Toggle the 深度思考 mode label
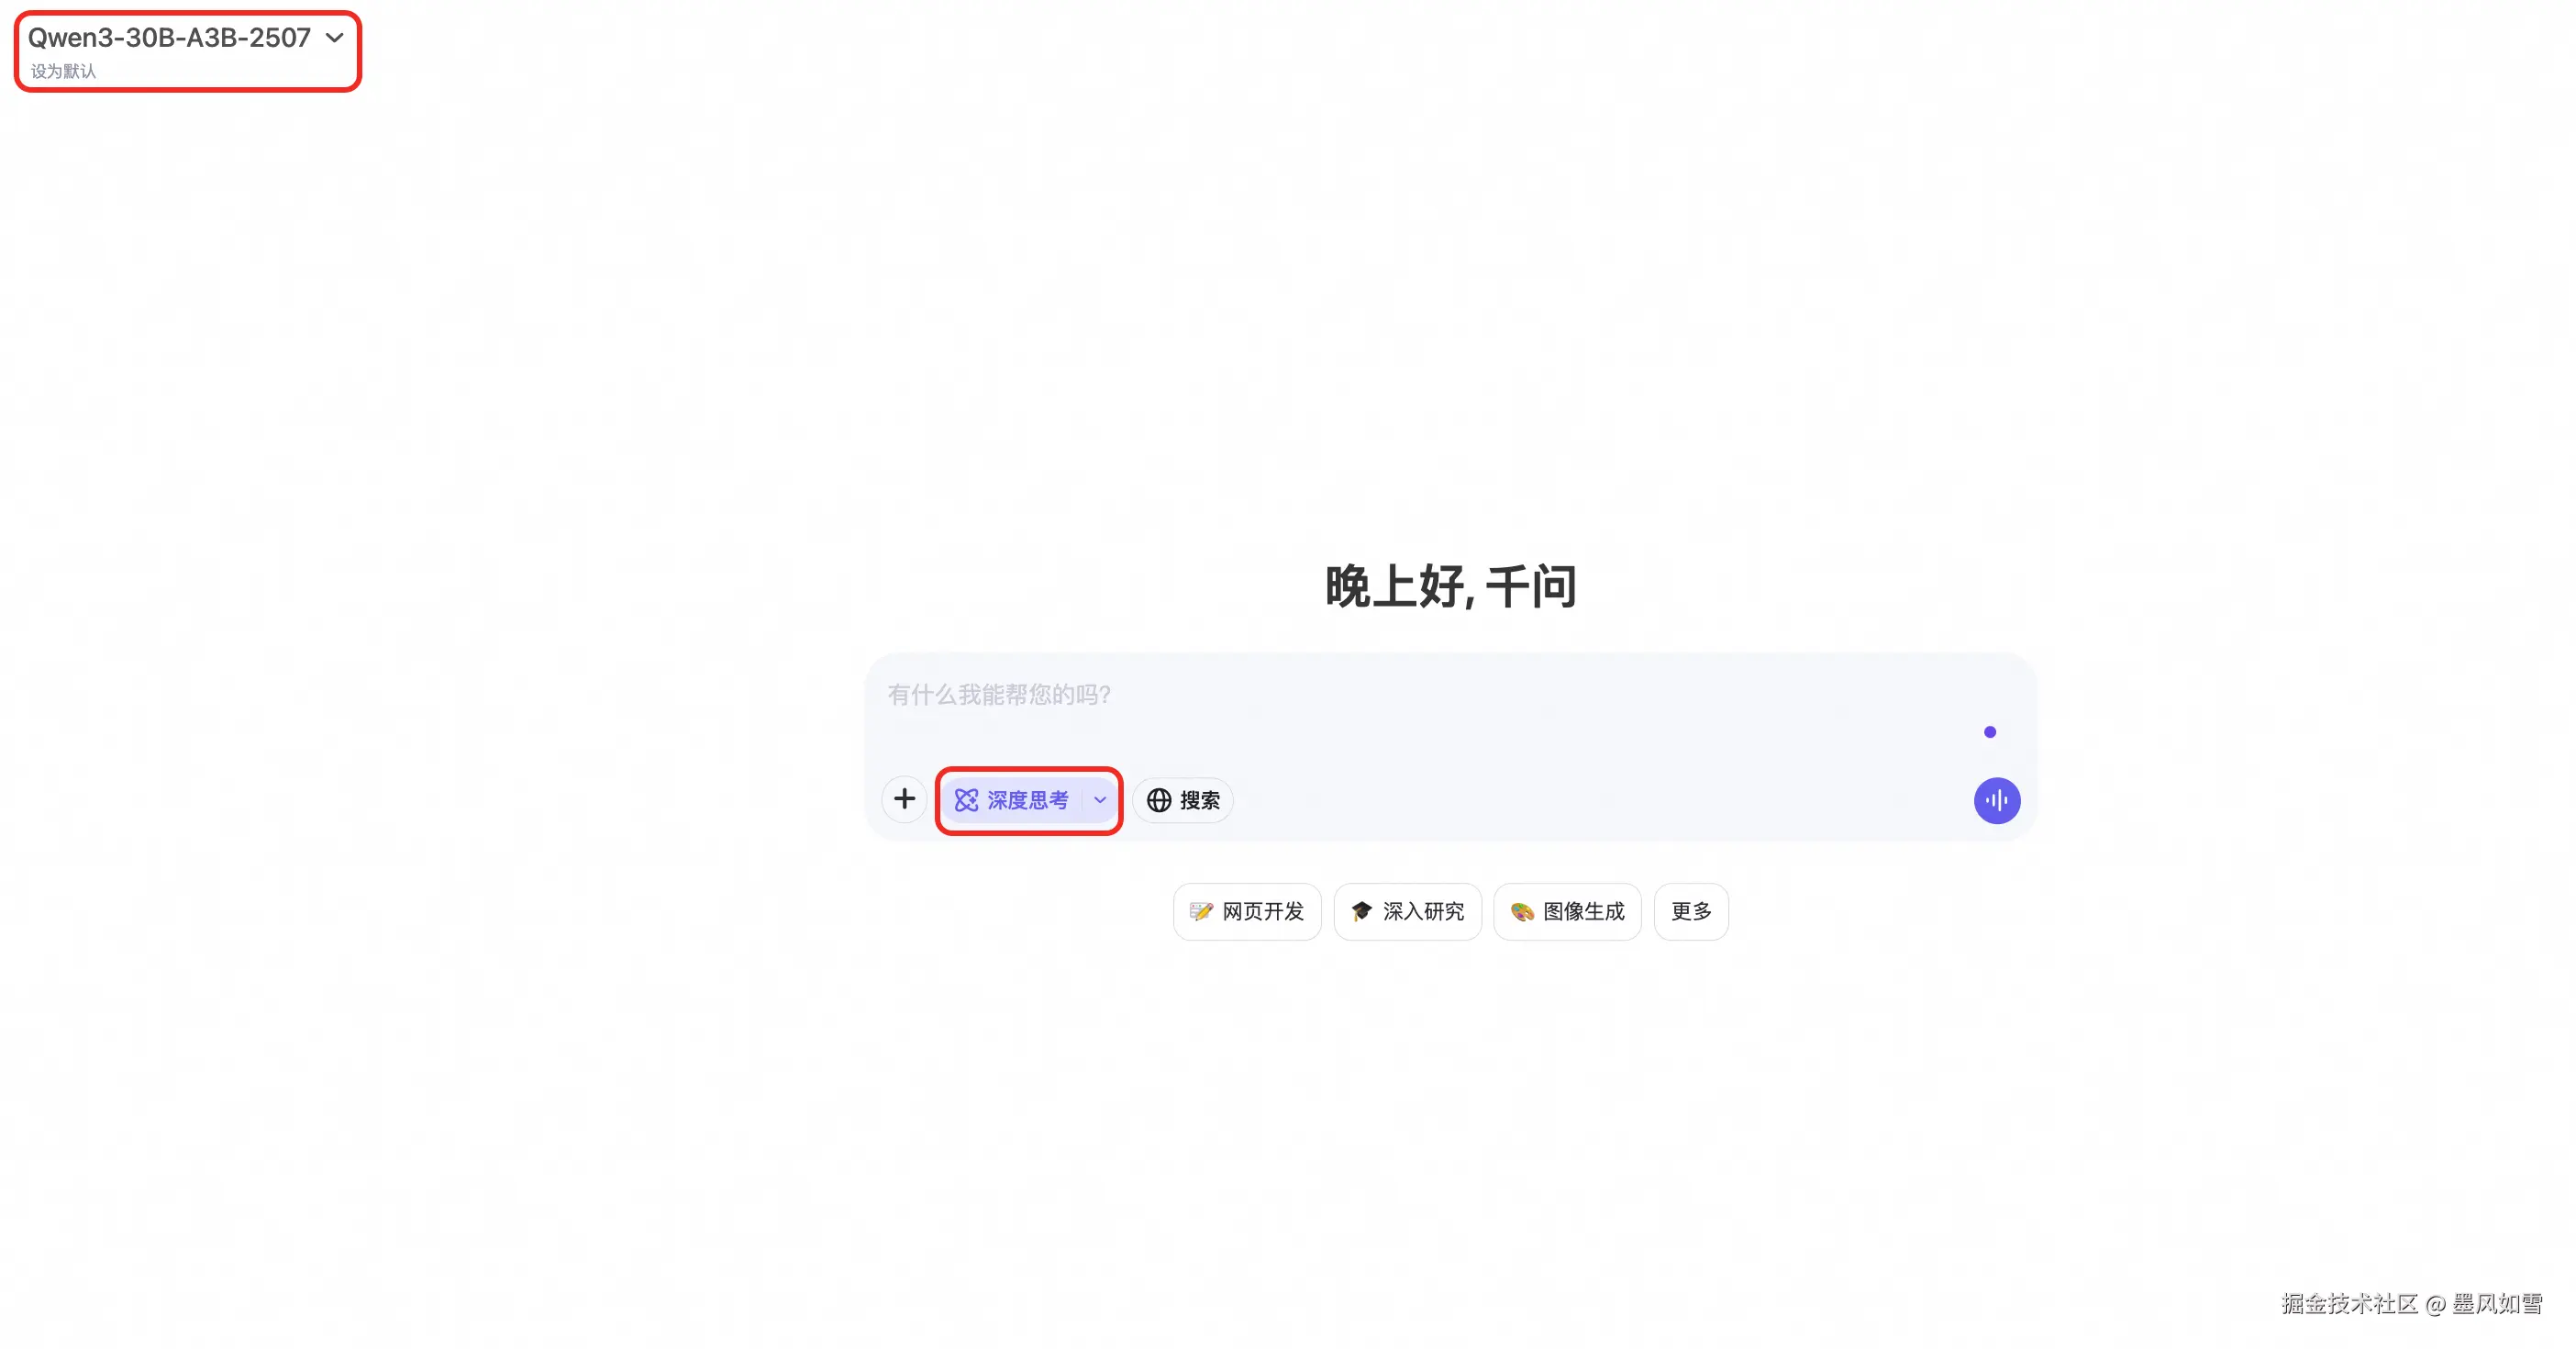 (1028, 800)
